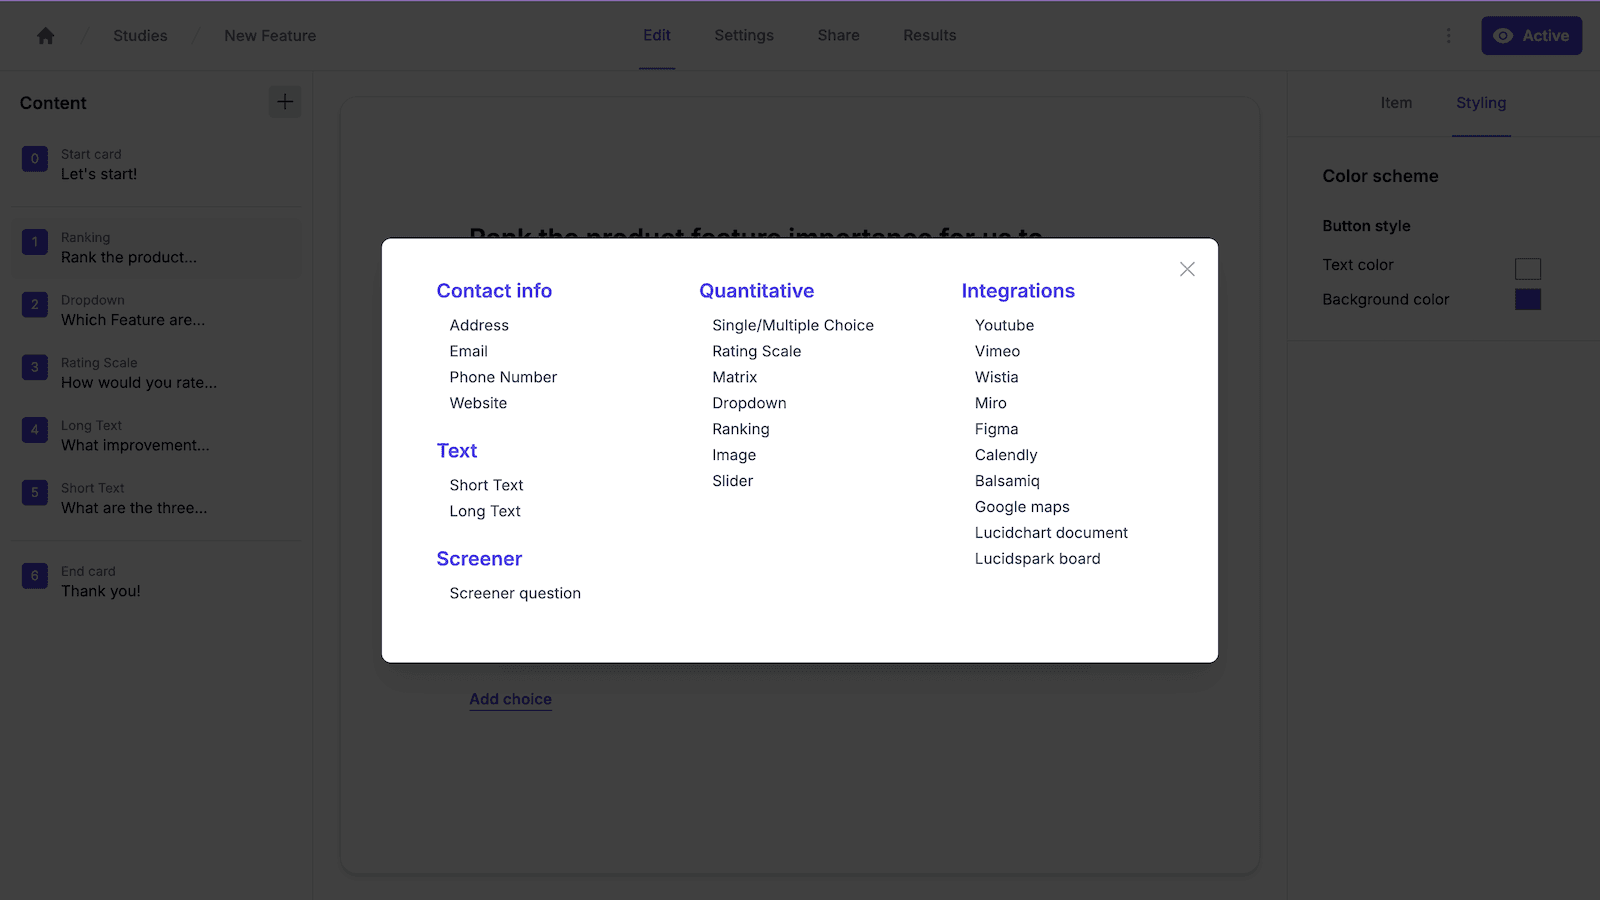1600x900 pixels.
Task: Close the item type picker dialog
Action: [x=1187, y=269]
